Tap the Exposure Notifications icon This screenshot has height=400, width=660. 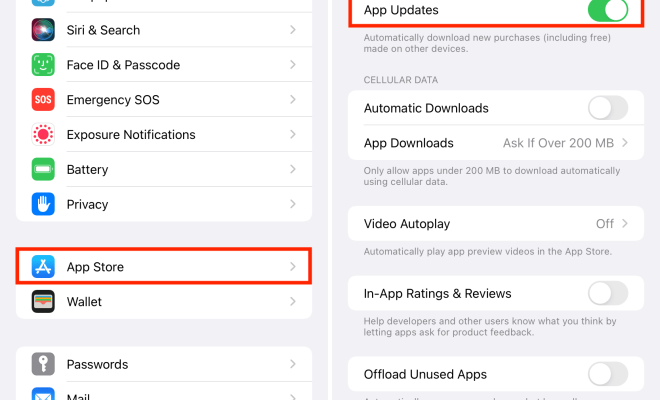43,134
